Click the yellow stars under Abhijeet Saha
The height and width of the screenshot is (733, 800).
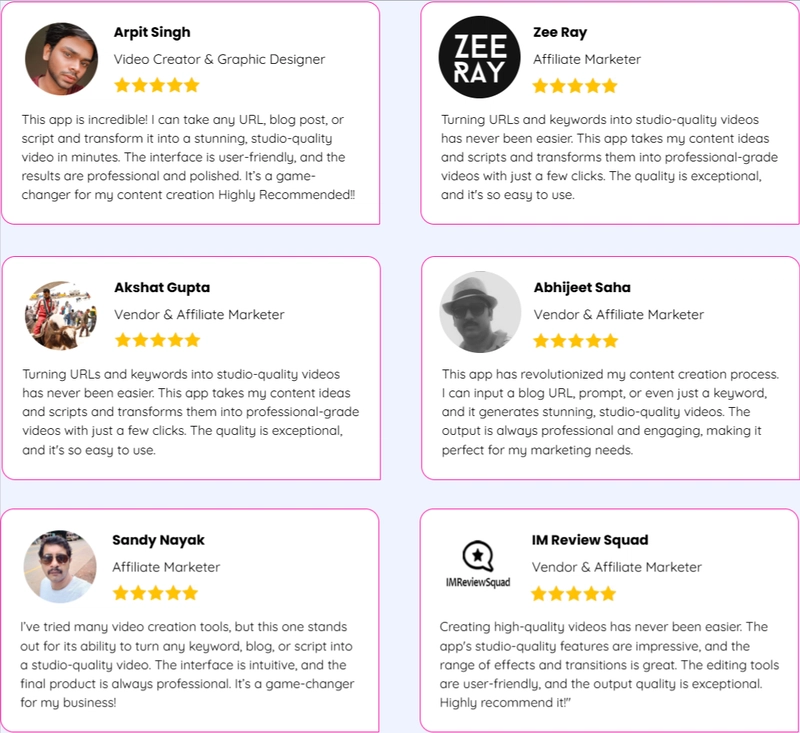coord(576,341)
